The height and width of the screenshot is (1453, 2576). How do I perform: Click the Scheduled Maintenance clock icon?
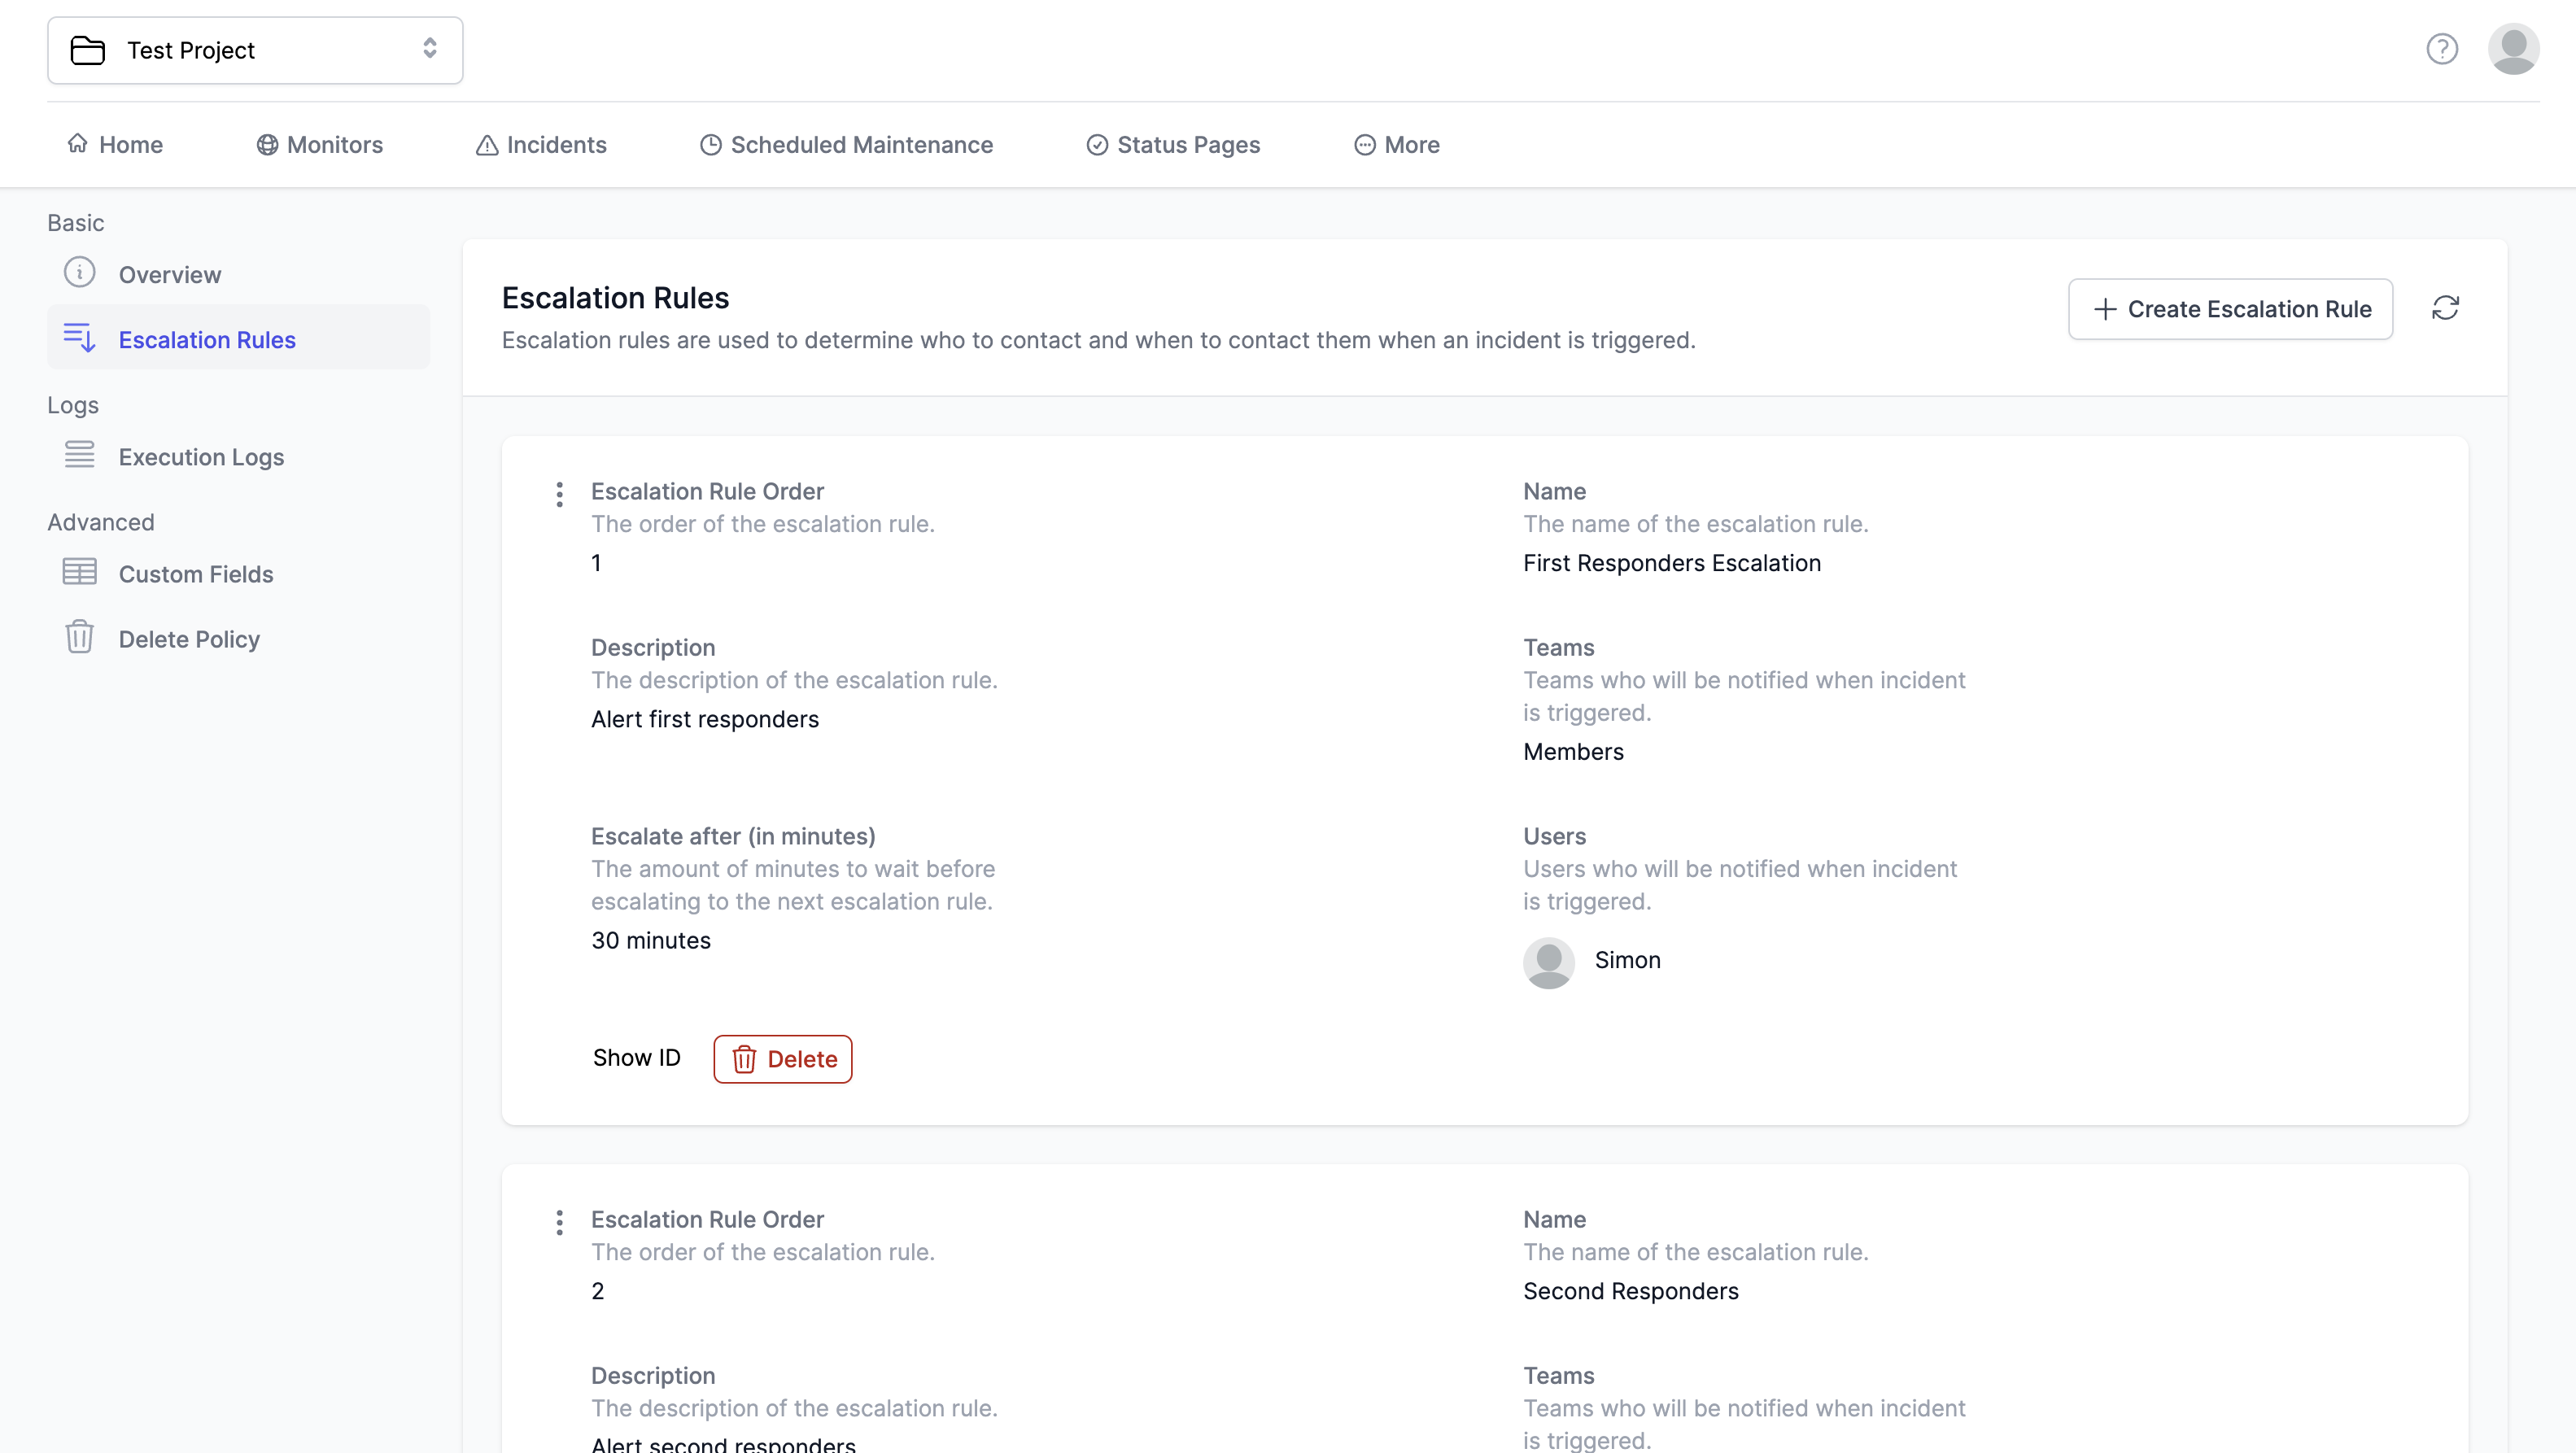(x=710, y=145)
